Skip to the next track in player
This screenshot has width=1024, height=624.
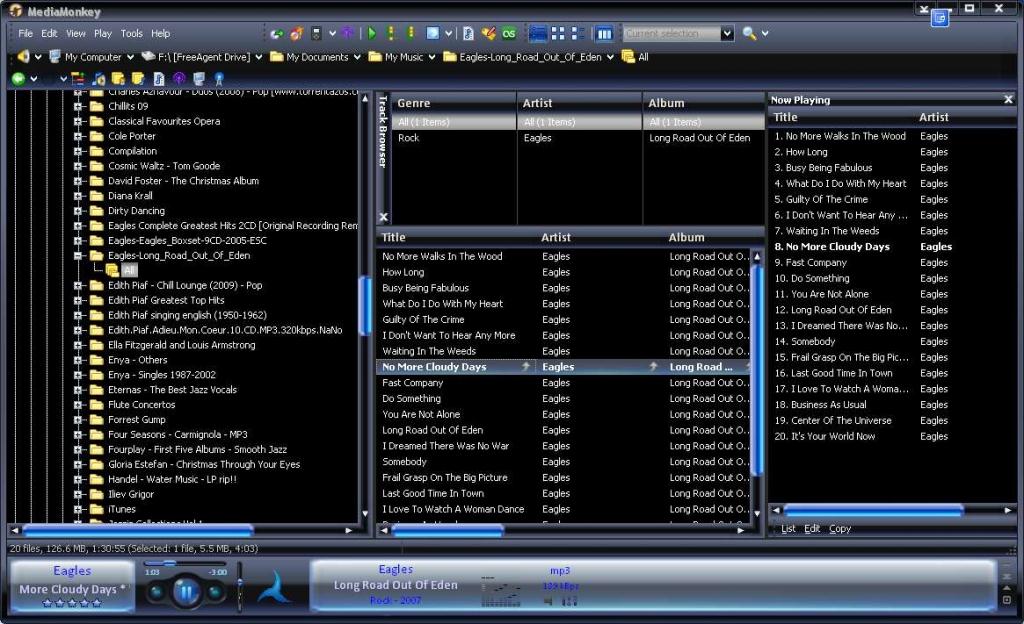(215, 592)
